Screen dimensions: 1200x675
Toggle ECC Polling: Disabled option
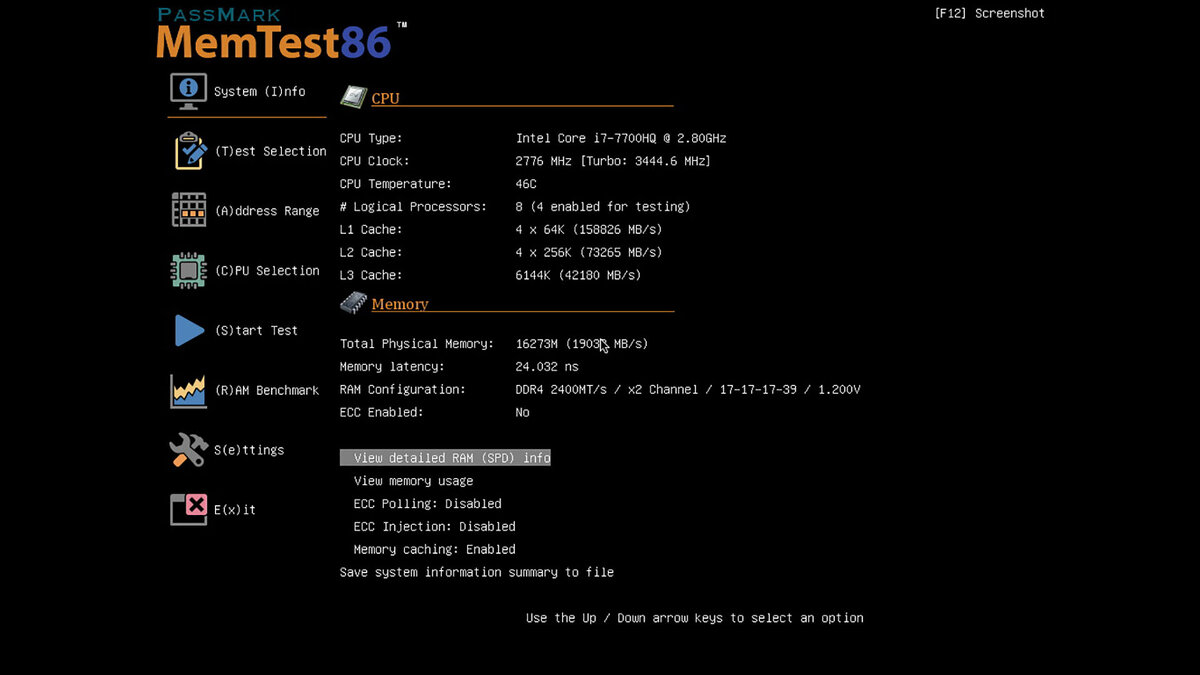427,504
